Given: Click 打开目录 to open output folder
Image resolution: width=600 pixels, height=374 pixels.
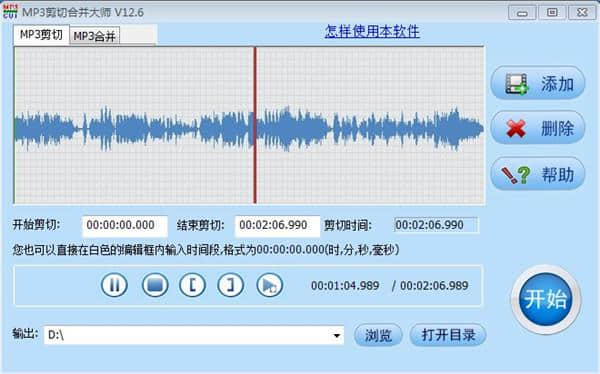Looking at the screenshot, I should [448, 335].
